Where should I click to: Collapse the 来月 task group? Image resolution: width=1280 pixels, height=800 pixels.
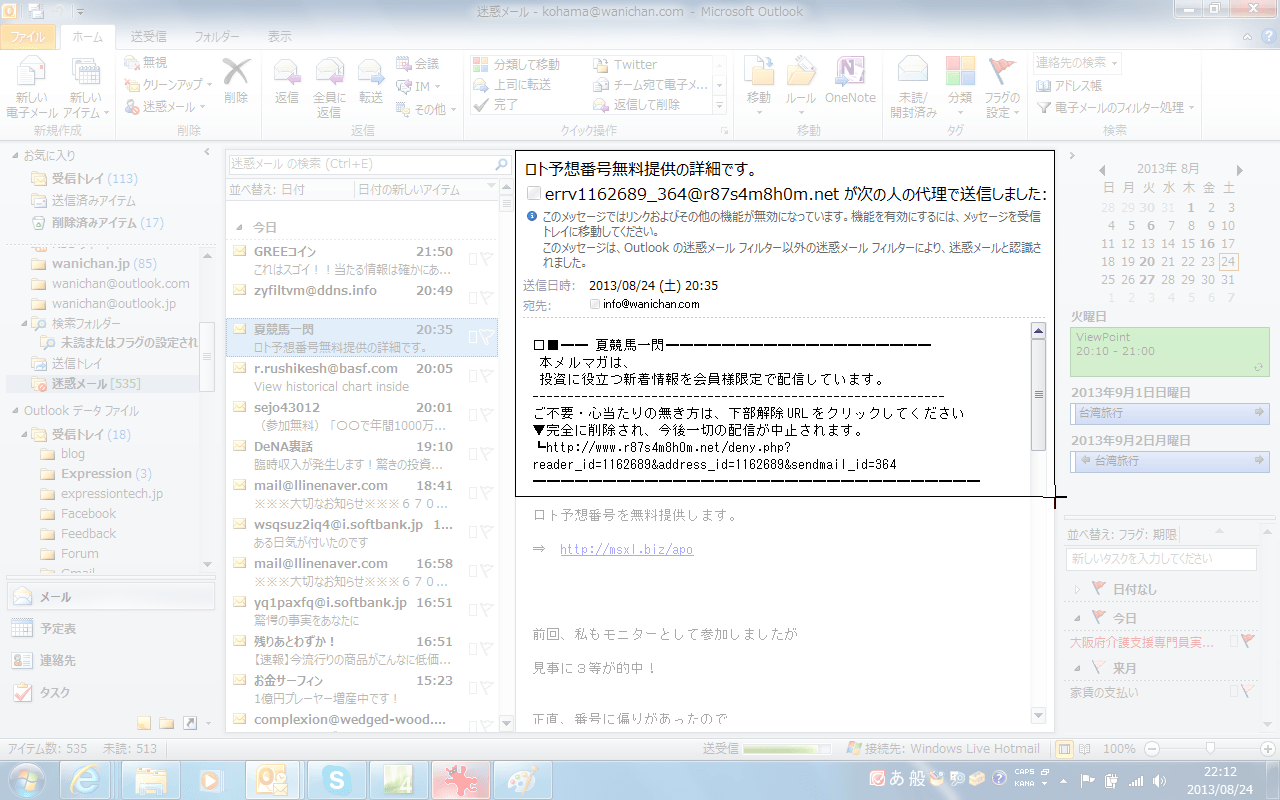pyautogui.click(x=1077, y=667)
